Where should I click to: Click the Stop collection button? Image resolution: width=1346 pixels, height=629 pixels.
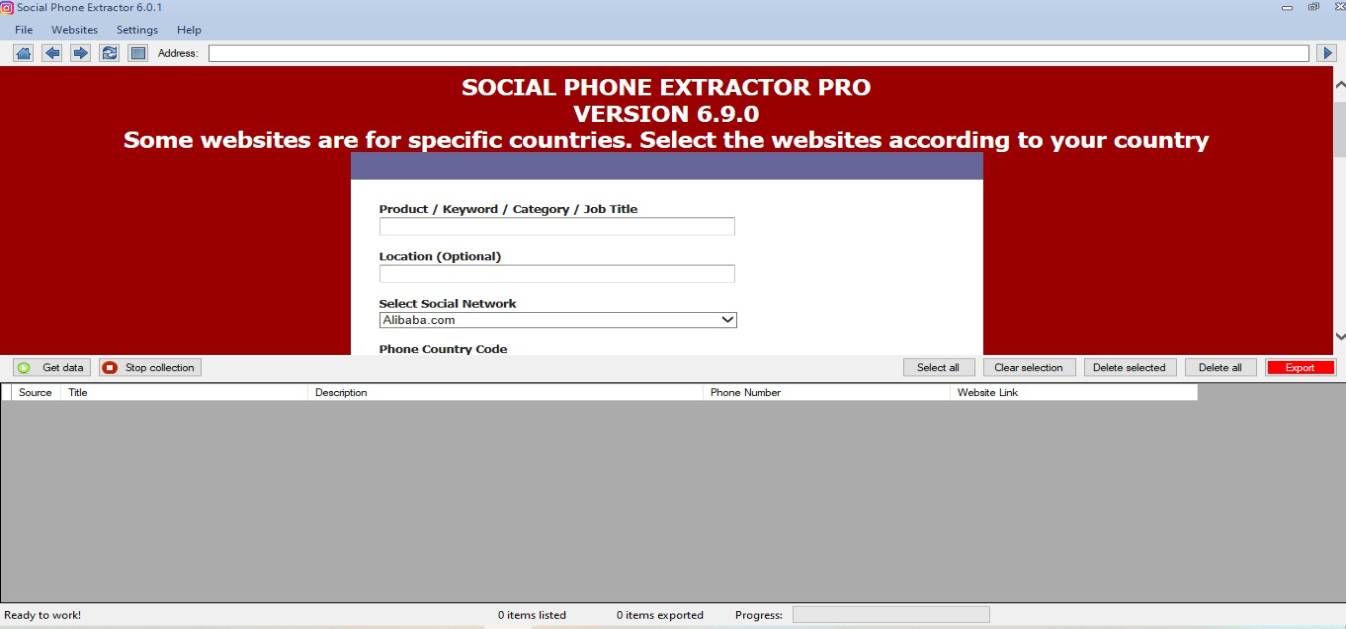pyautogui.click(x=149, y=367)
